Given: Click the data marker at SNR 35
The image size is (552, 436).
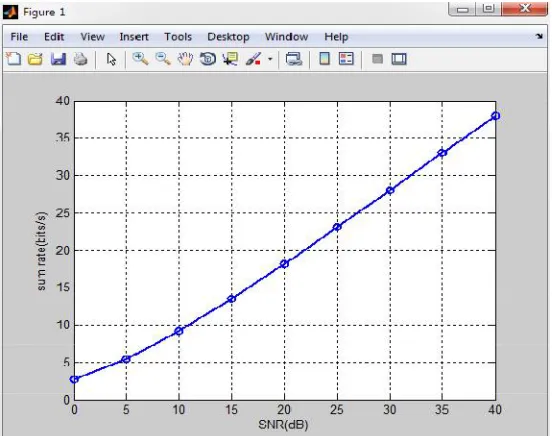Looking at the screenshot, I should pos(443,153).
